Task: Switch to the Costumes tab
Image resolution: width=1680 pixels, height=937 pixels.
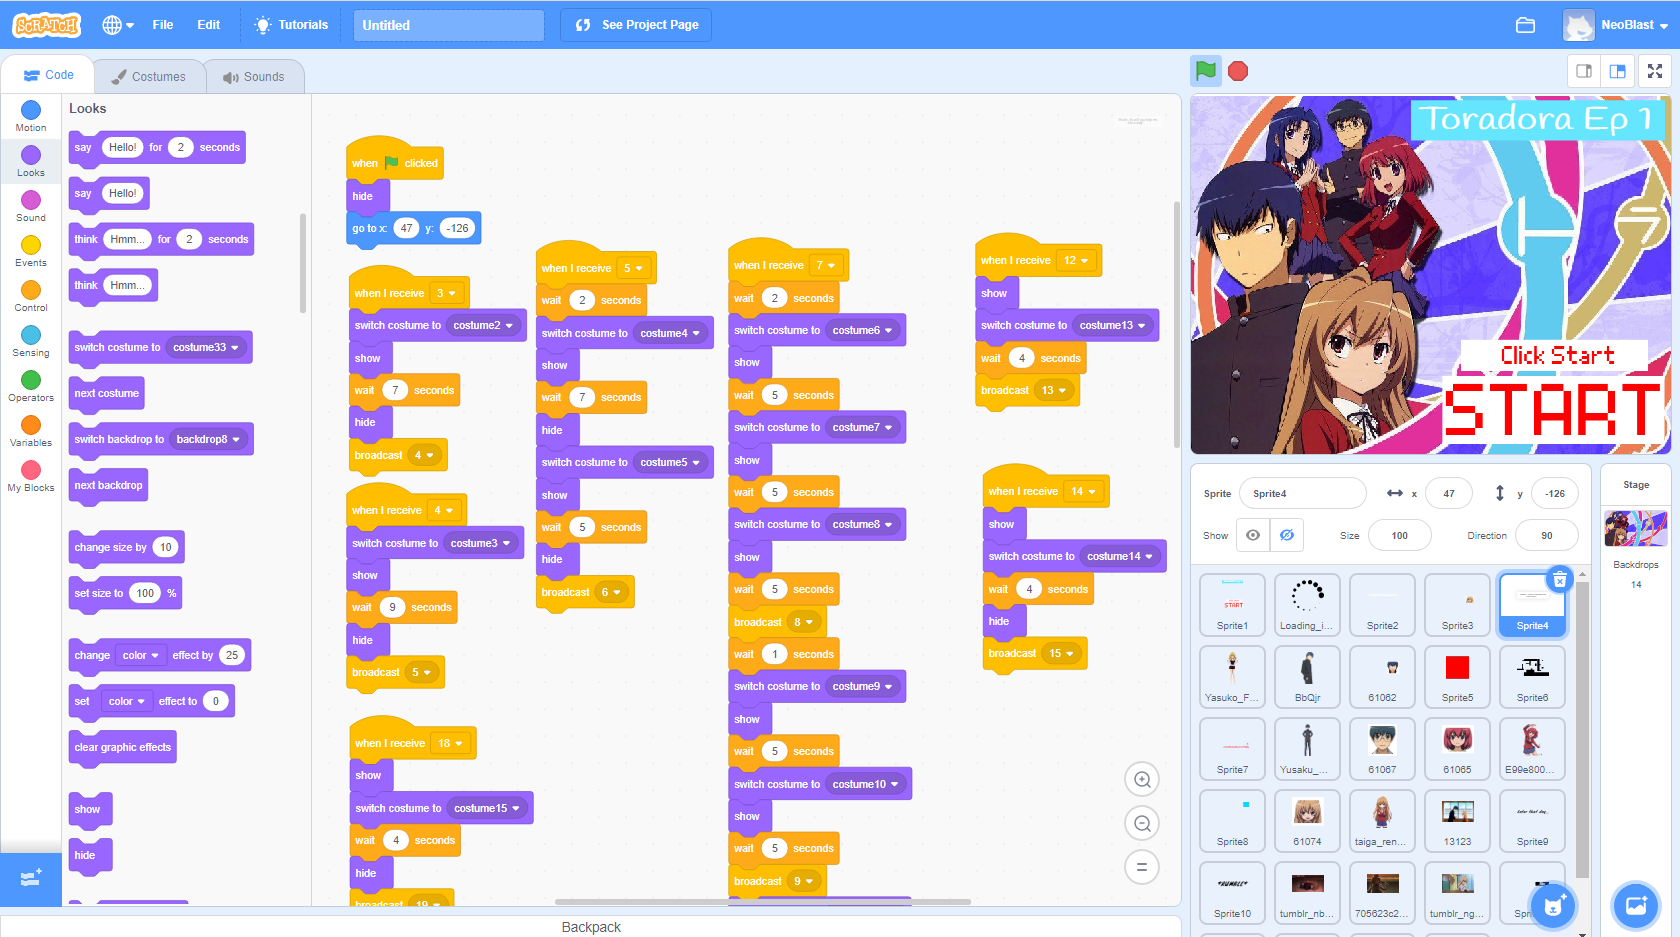Action: [148, 77]
